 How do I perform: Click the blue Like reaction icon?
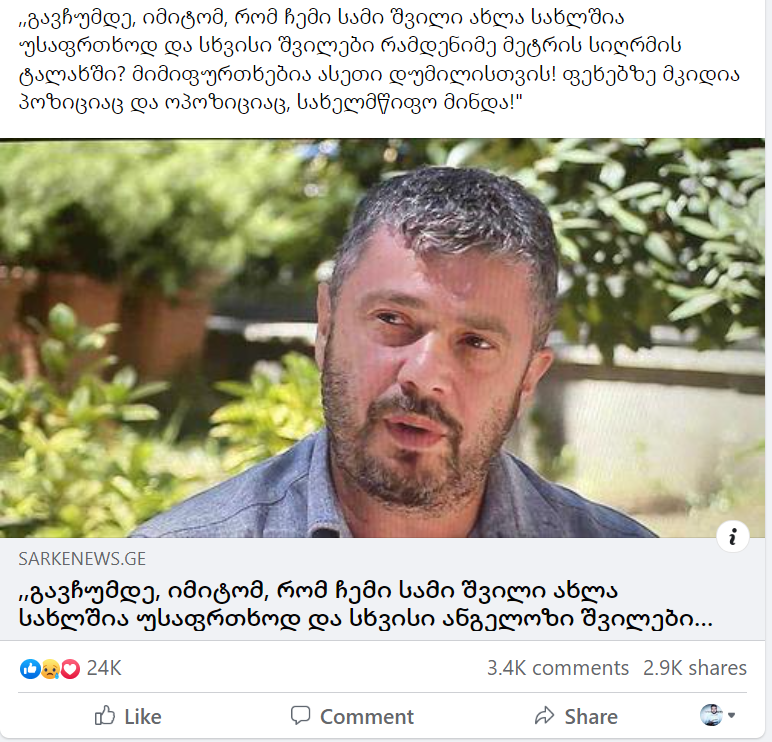click(30, 669)
